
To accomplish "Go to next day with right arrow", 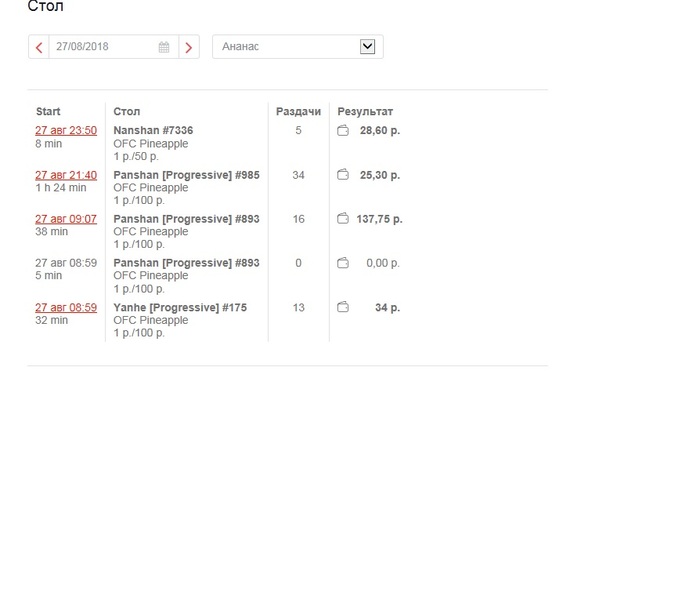I will [x=189, y=47].
